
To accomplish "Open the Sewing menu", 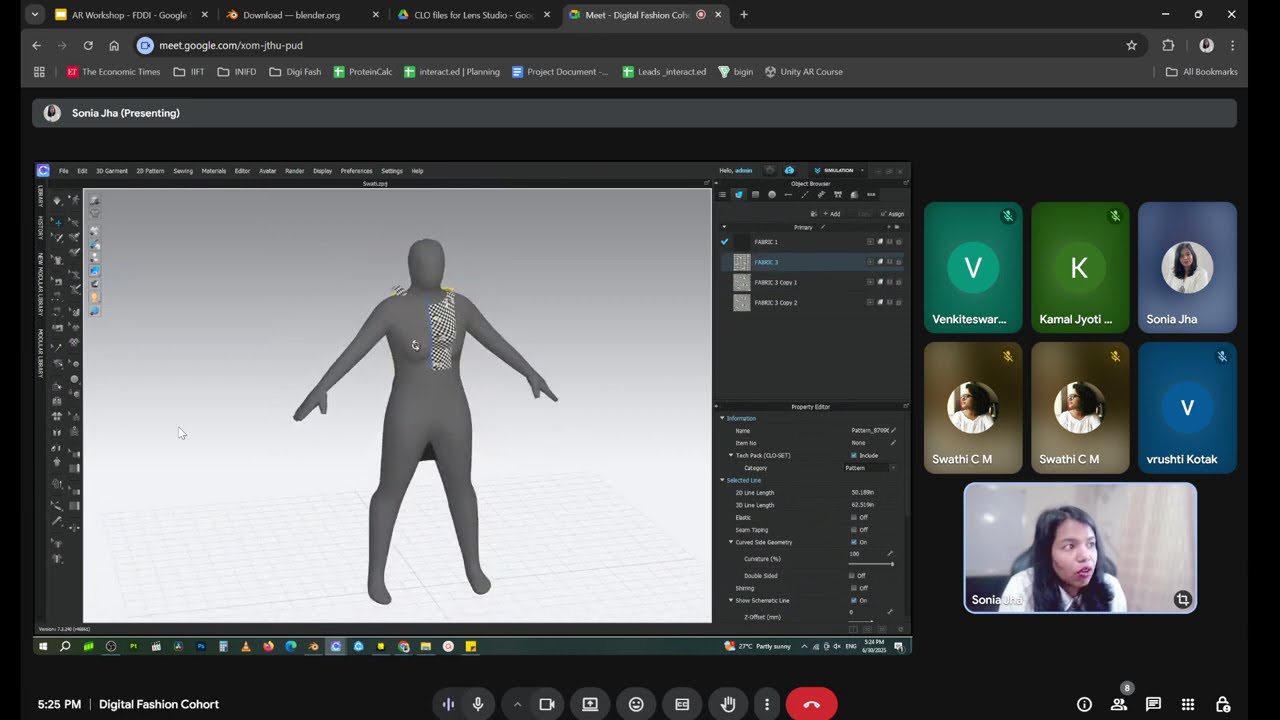I will [183, 171].
